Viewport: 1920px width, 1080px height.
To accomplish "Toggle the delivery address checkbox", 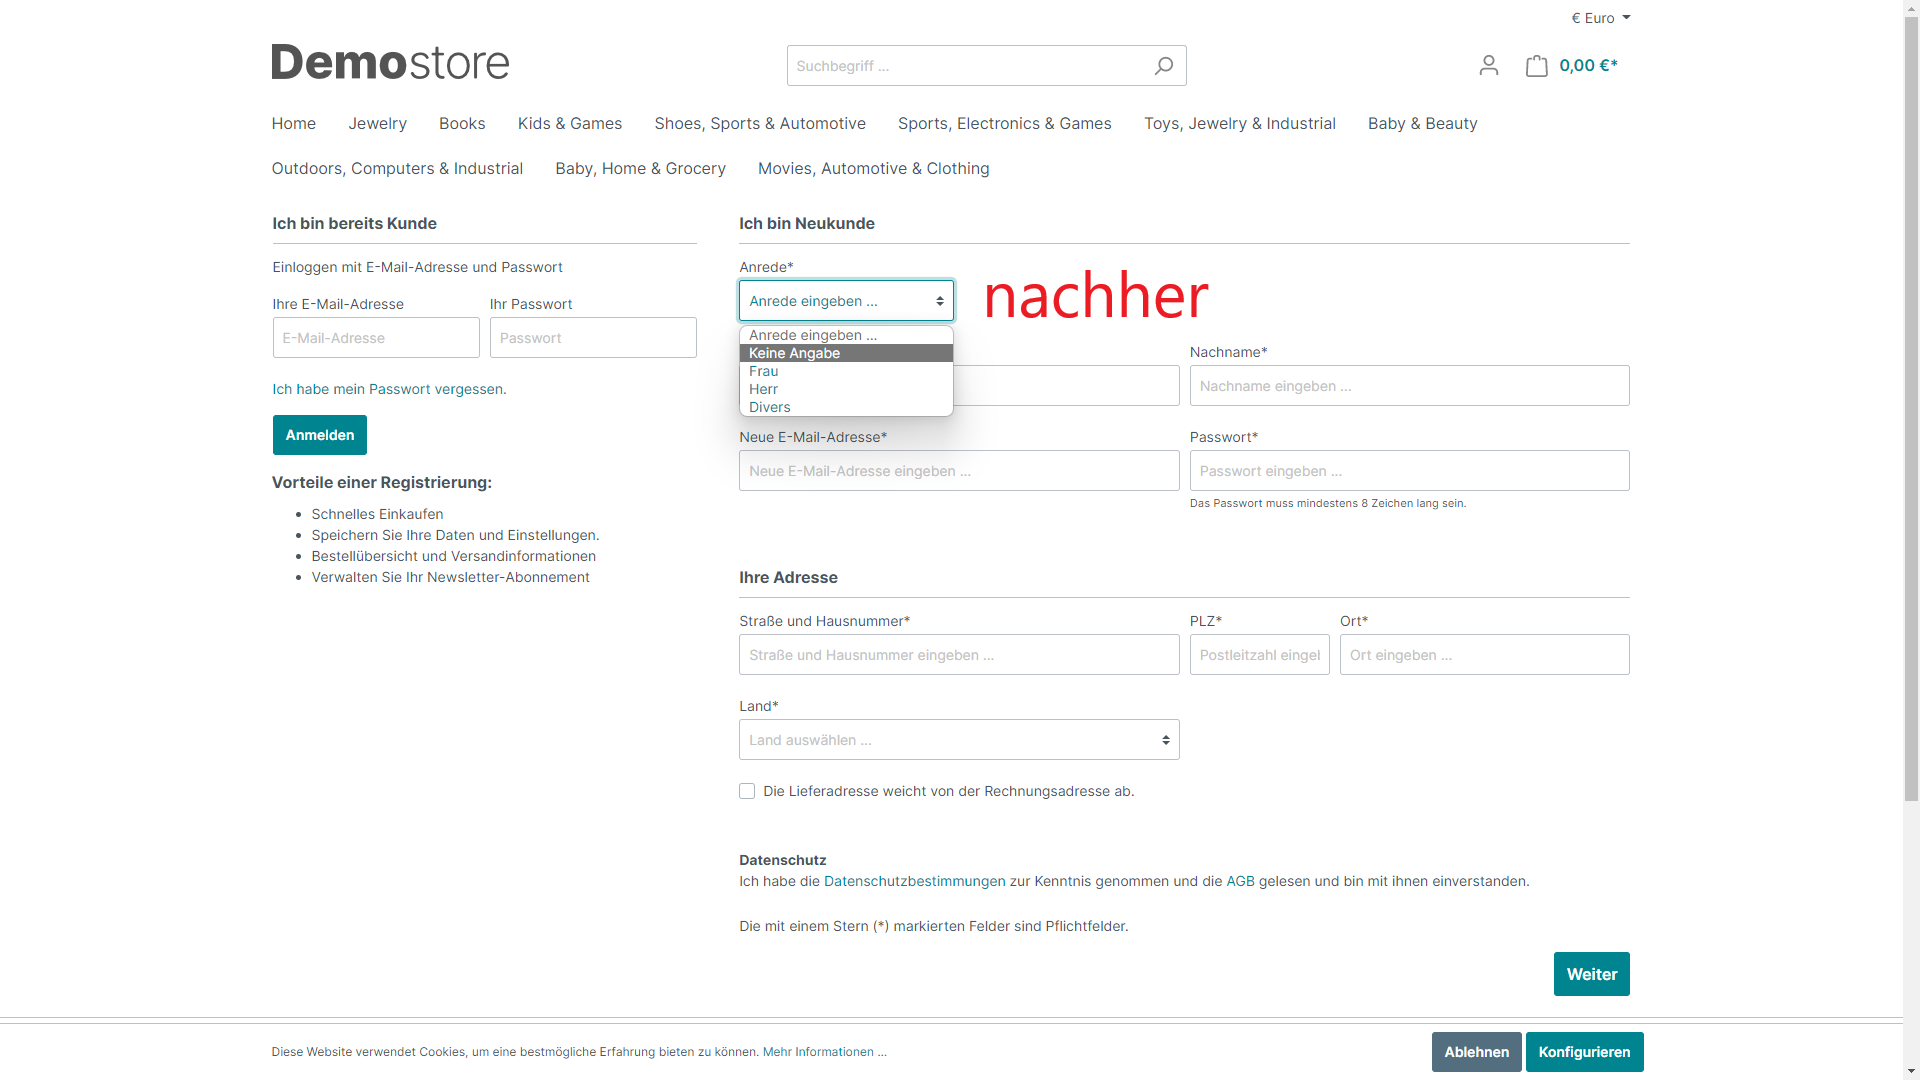I will (x=746, y=791).
